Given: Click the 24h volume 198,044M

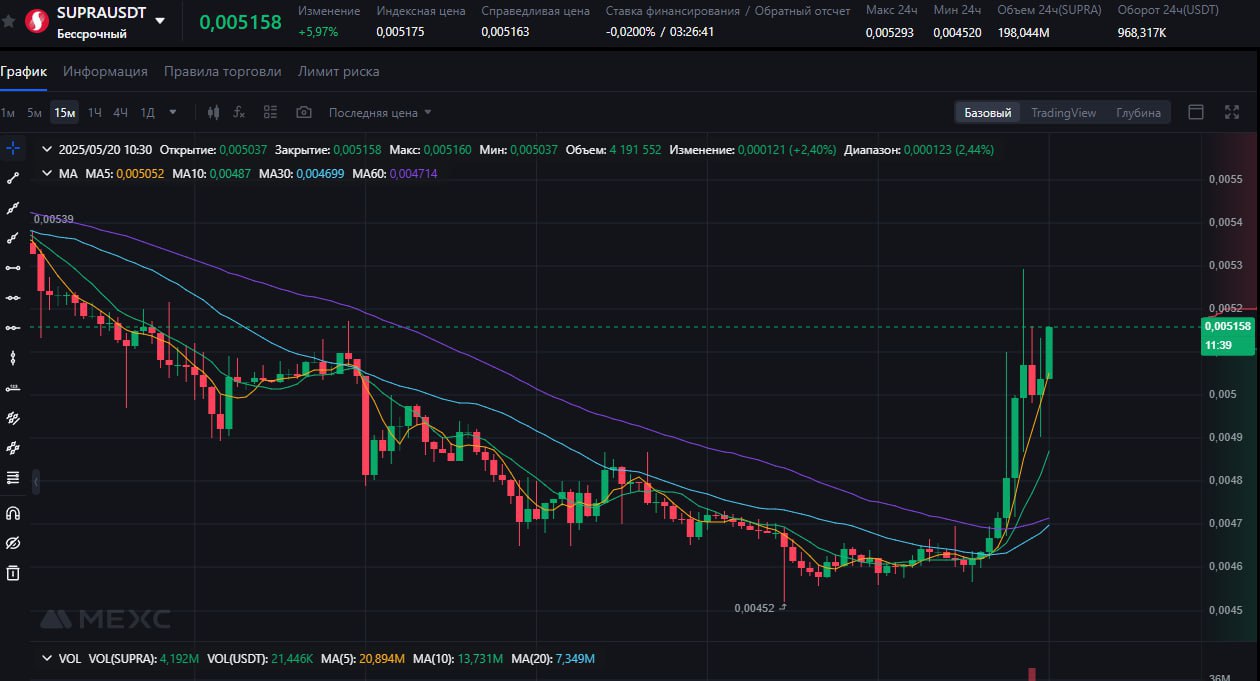Looking at the screenshot, I should (1023, 32).
